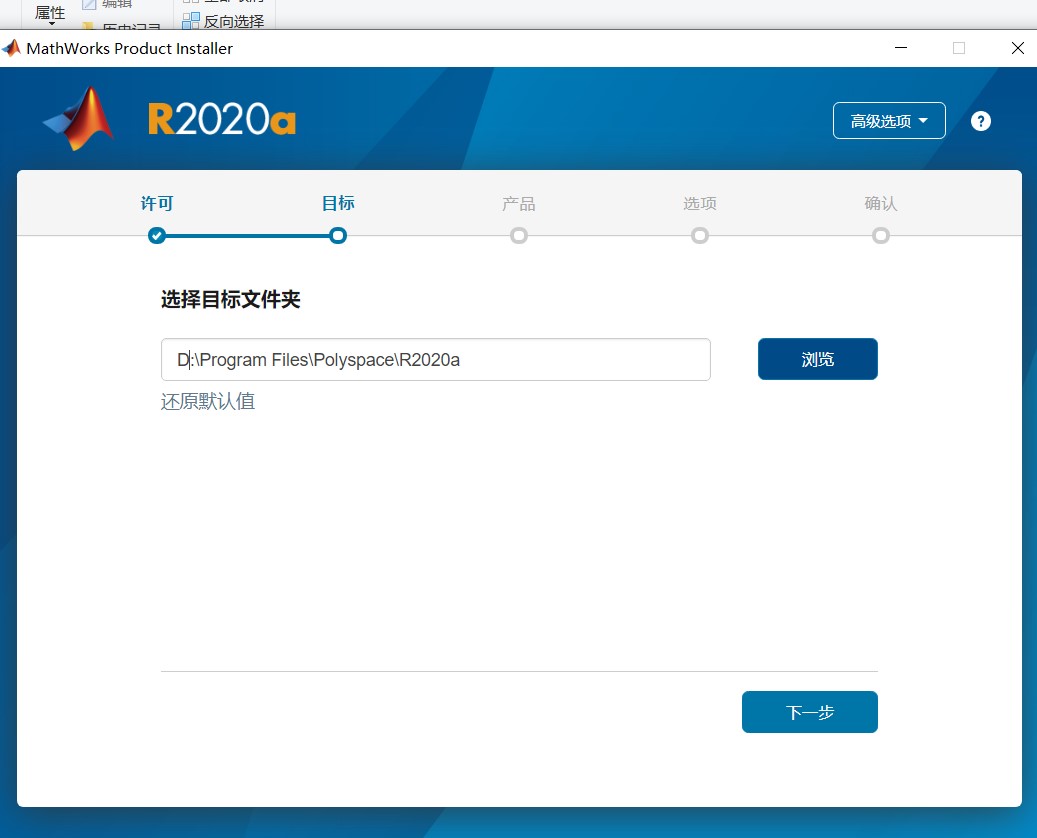Select the 许可 step label

(x=157, y=203)
